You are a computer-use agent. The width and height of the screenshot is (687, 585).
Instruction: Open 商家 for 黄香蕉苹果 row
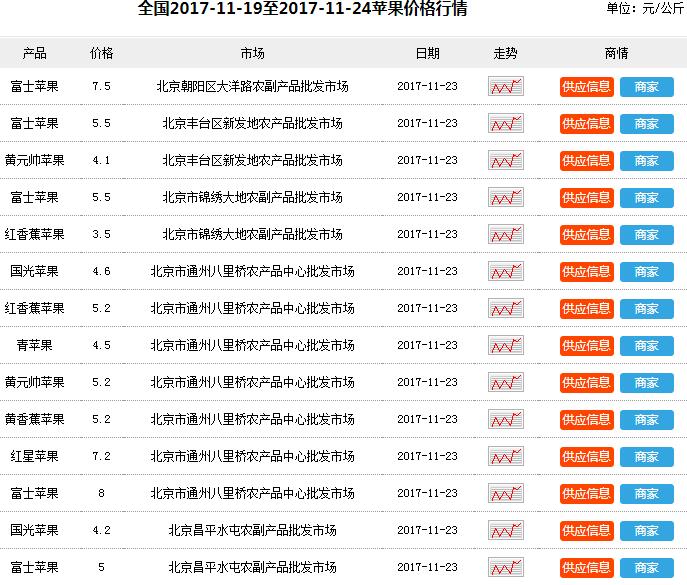tap(646, 420)
